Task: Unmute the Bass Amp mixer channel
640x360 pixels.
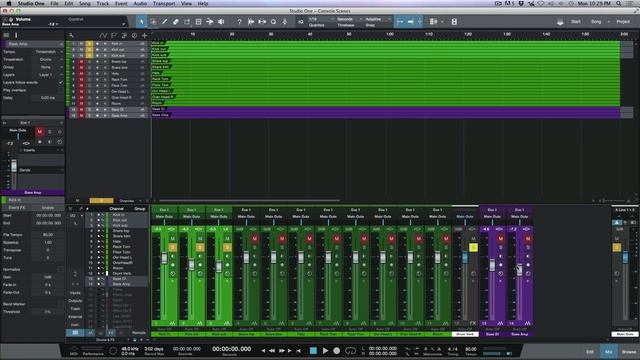Action: pos(528,238)
